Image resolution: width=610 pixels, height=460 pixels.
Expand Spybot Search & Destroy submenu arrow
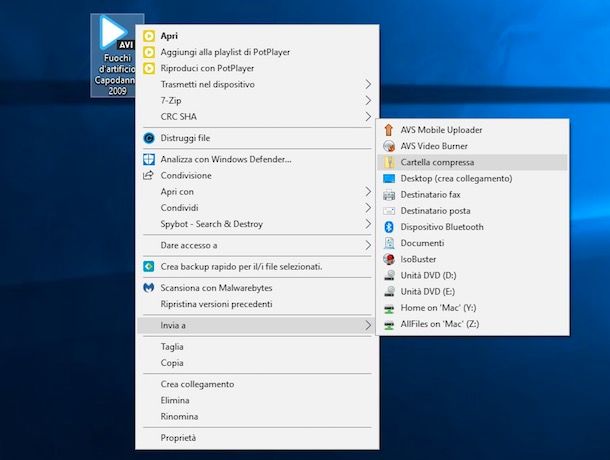click(x=368, y=224)
